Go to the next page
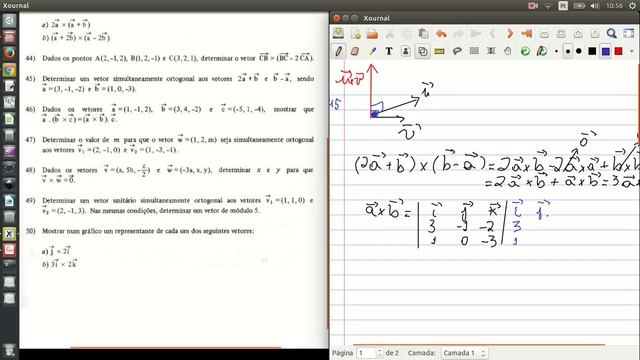 tap(509, 33)
